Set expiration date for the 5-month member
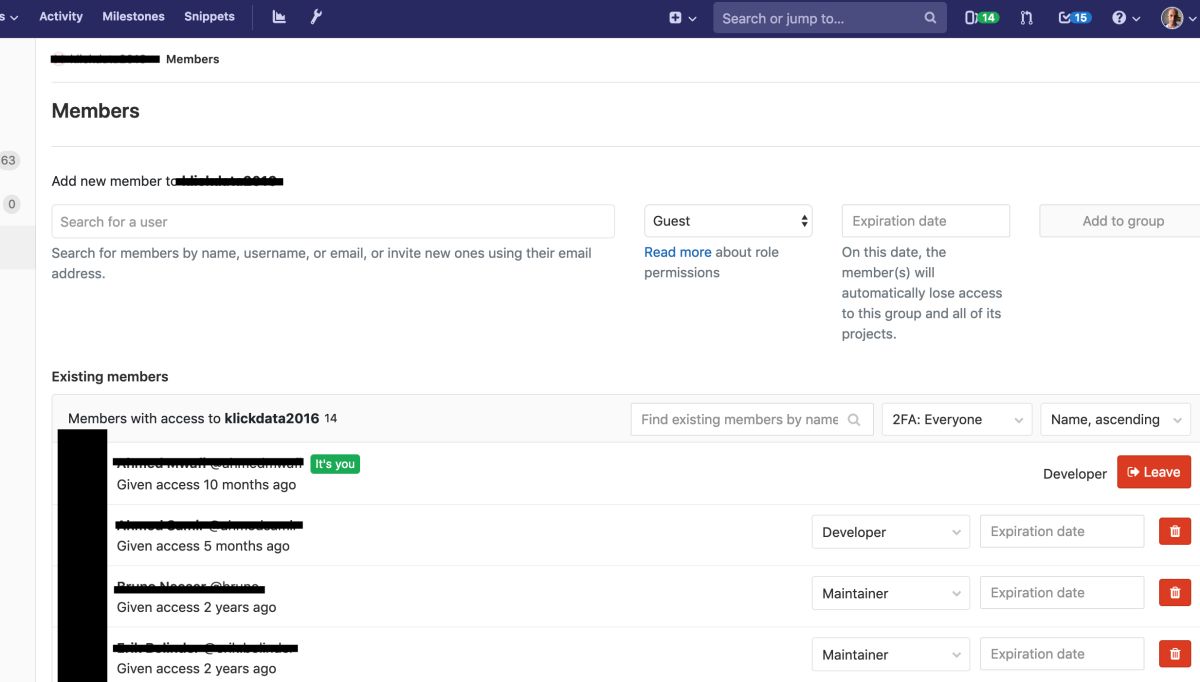Screen dimensions: 1200x682 pos(1061,532)
